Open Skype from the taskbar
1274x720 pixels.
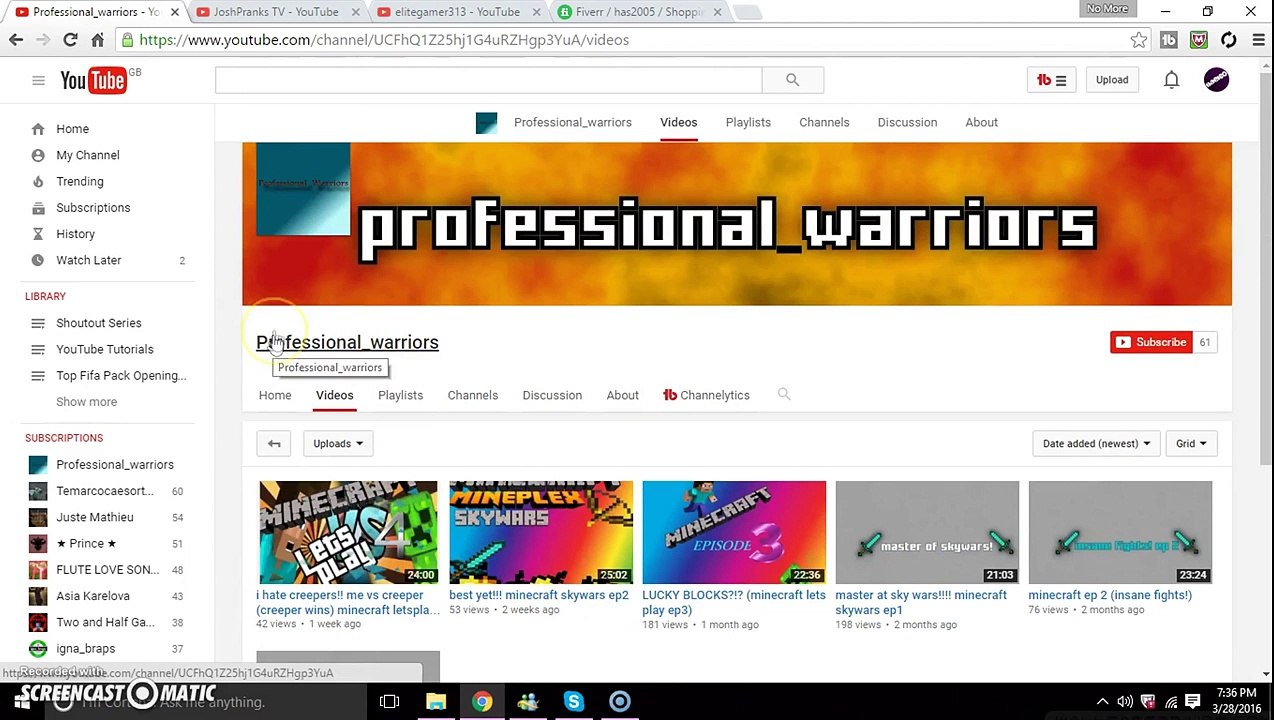[x=573, y=702]
